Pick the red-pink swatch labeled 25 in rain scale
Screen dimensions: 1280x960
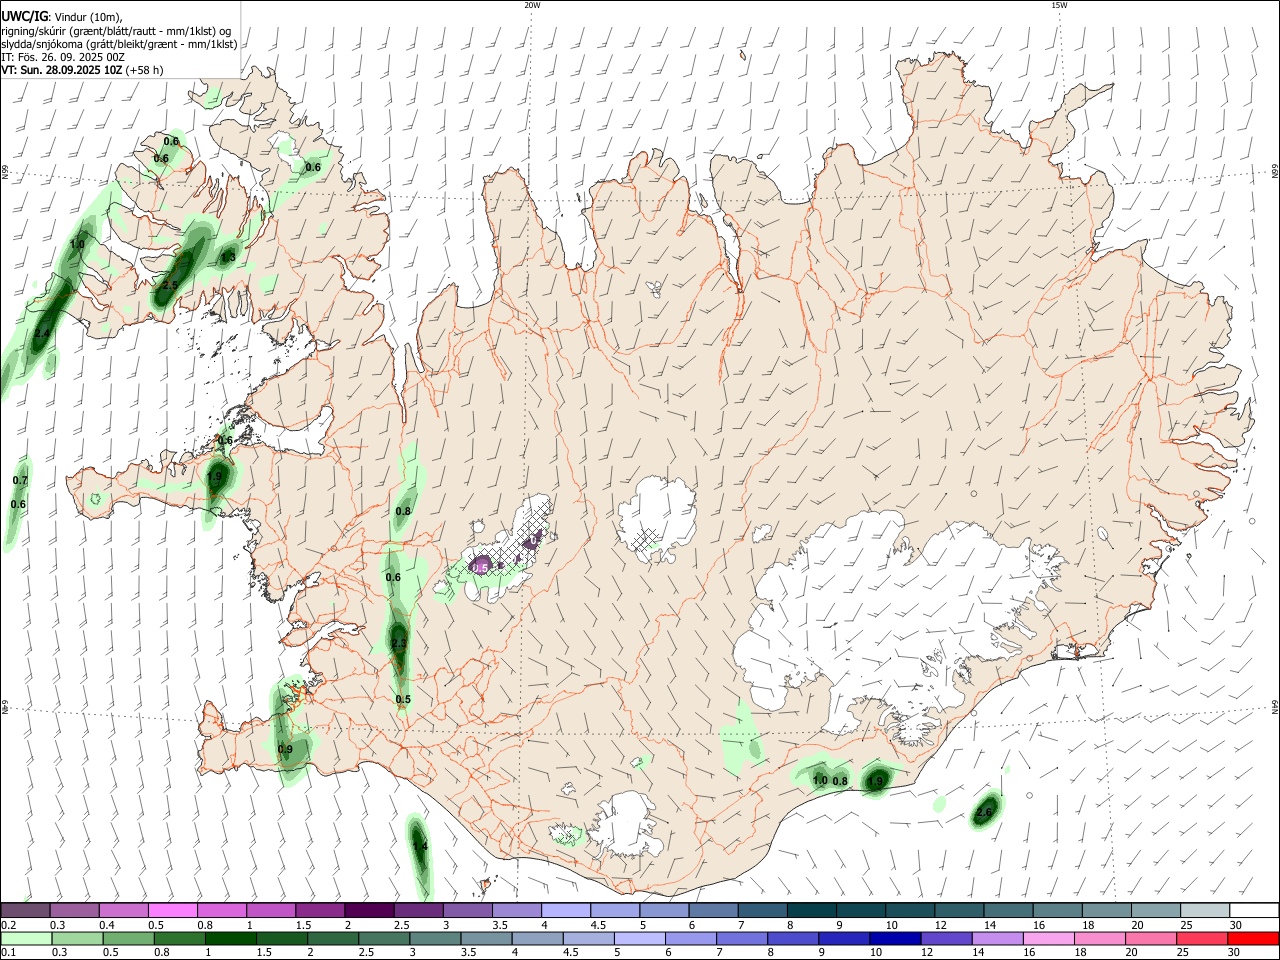tap(1203, 938)
